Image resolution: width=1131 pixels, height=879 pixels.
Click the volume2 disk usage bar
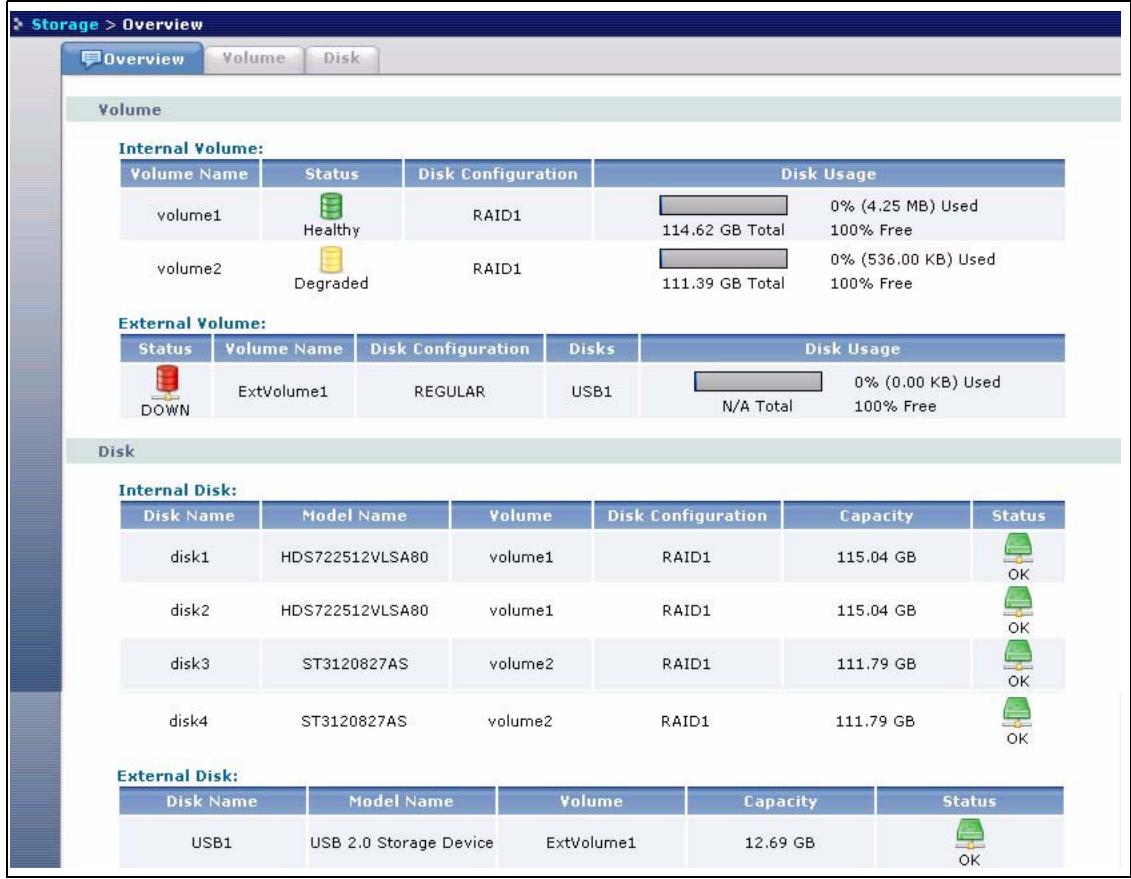(723, 259)
